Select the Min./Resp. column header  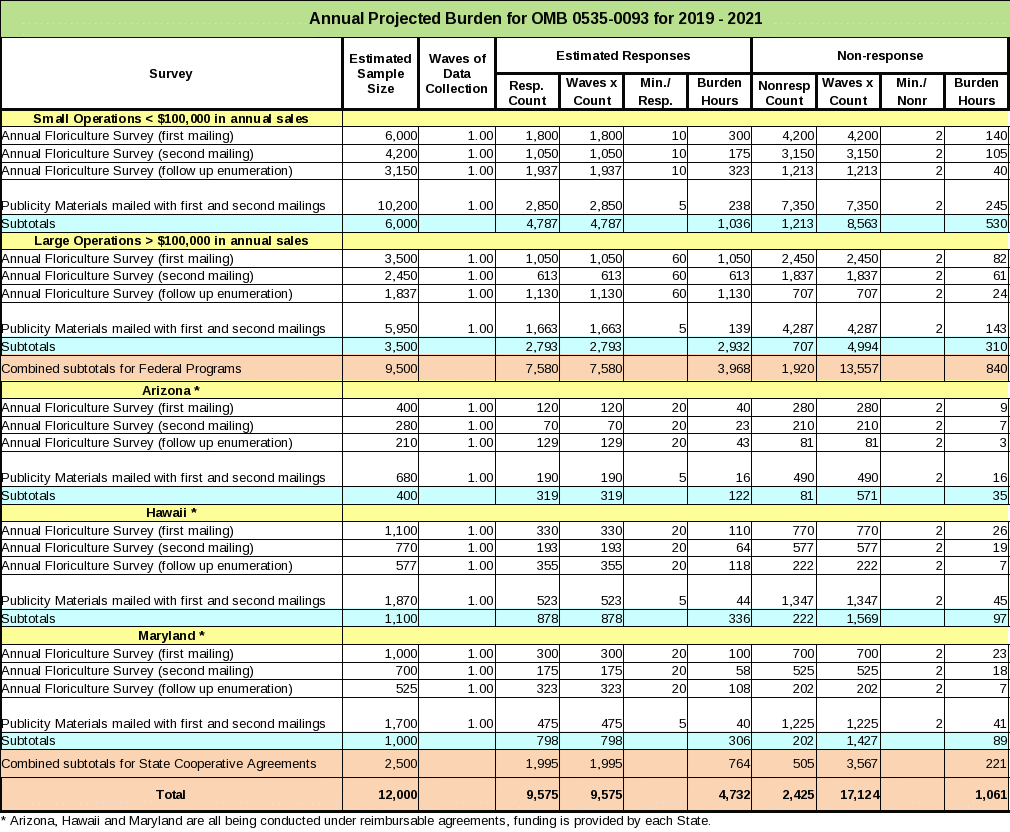(655, 92)
